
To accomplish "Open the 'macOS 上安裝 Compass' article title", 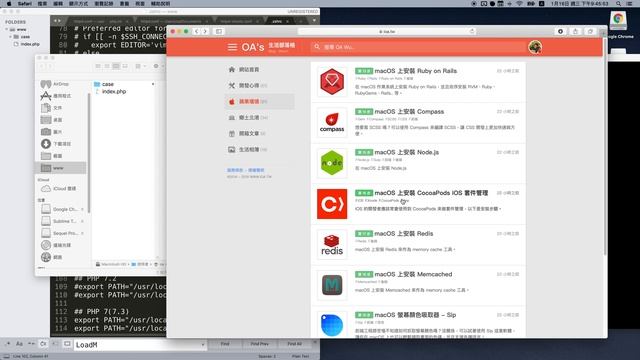I will pos(409,111).
